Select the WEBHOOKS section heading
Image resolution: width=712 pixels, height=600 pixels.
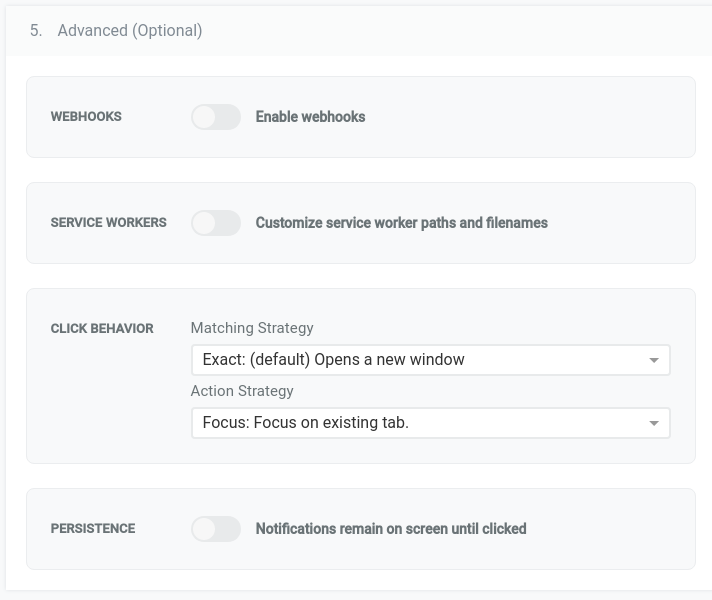[86, 117]
